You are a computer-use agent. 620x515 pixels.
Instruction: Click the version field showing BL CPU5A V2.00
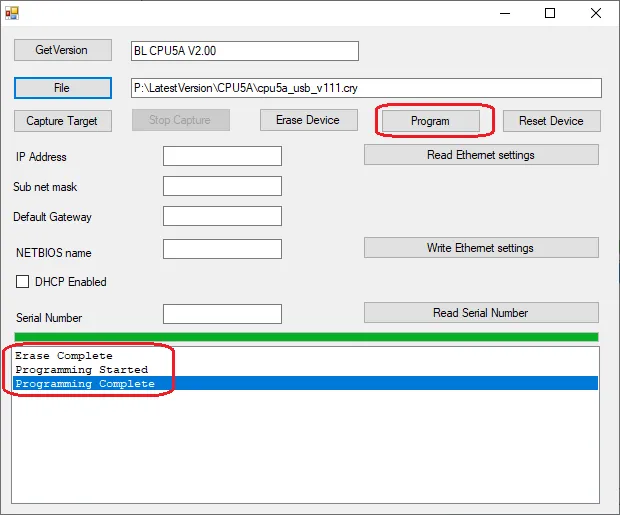coord(245,51)
